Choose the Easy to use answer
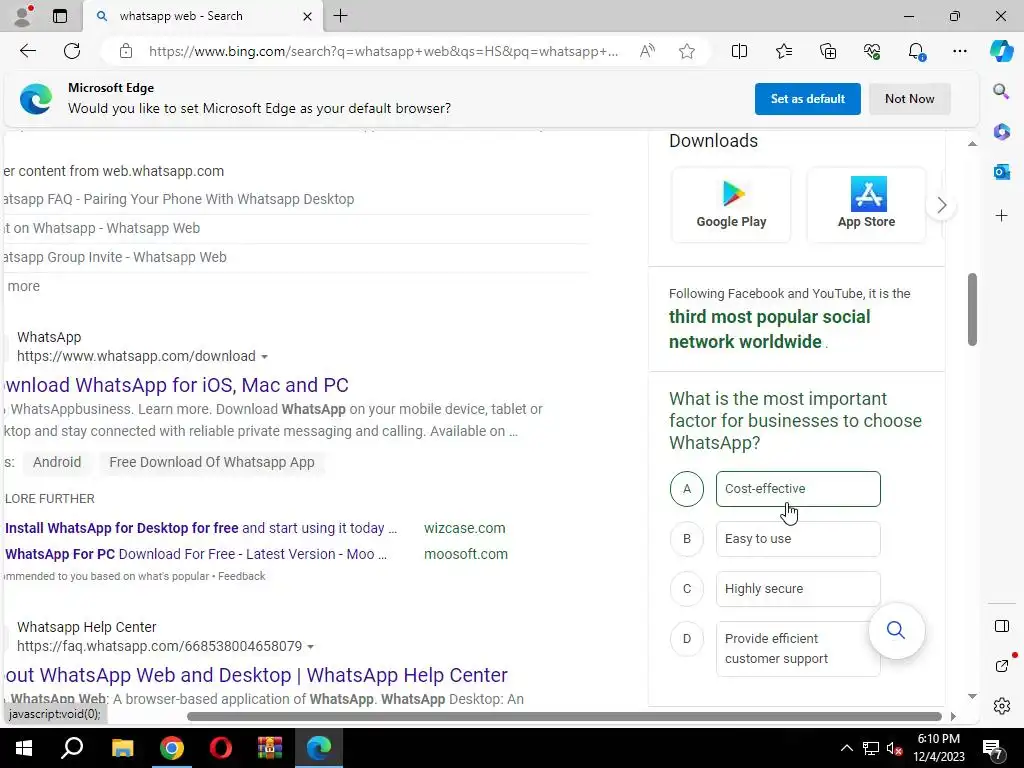 [798, 539]
